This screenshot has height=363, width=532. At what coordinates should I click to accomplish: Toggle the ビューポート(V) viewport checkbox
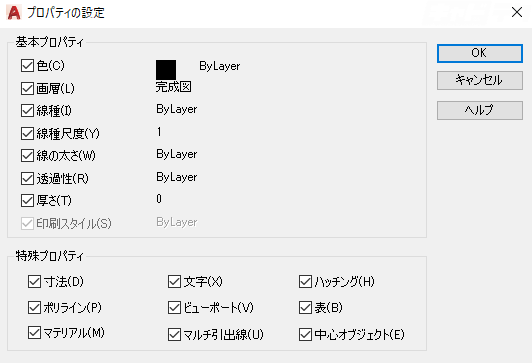click(174, 307)
